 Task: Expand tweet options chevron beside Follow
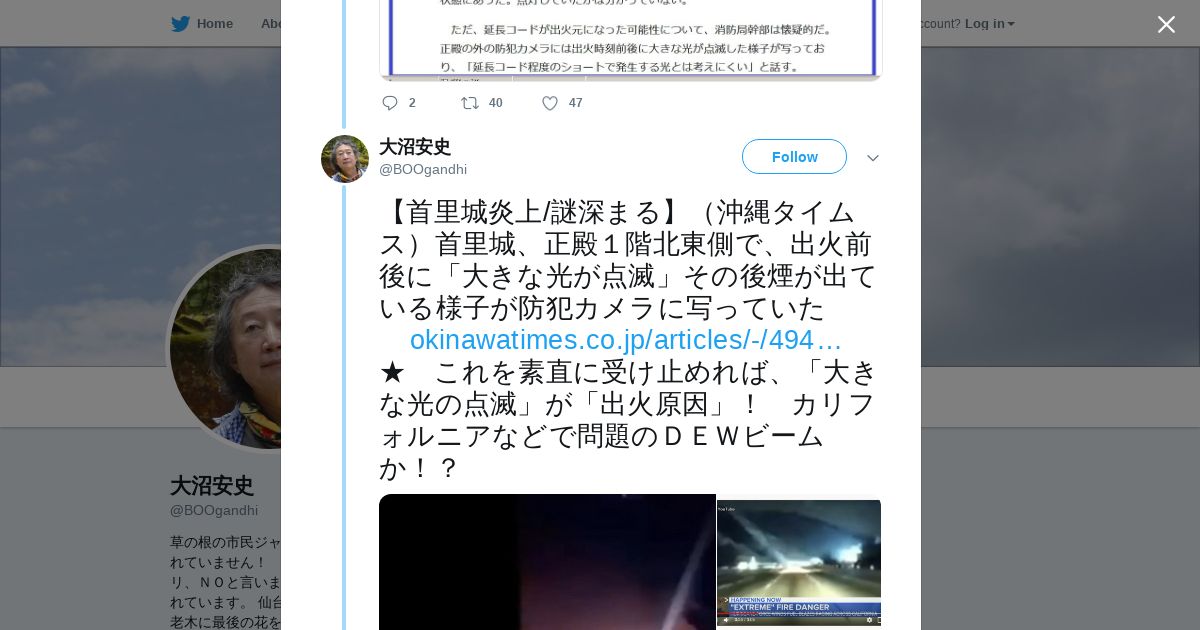click(x=872, y=158)
